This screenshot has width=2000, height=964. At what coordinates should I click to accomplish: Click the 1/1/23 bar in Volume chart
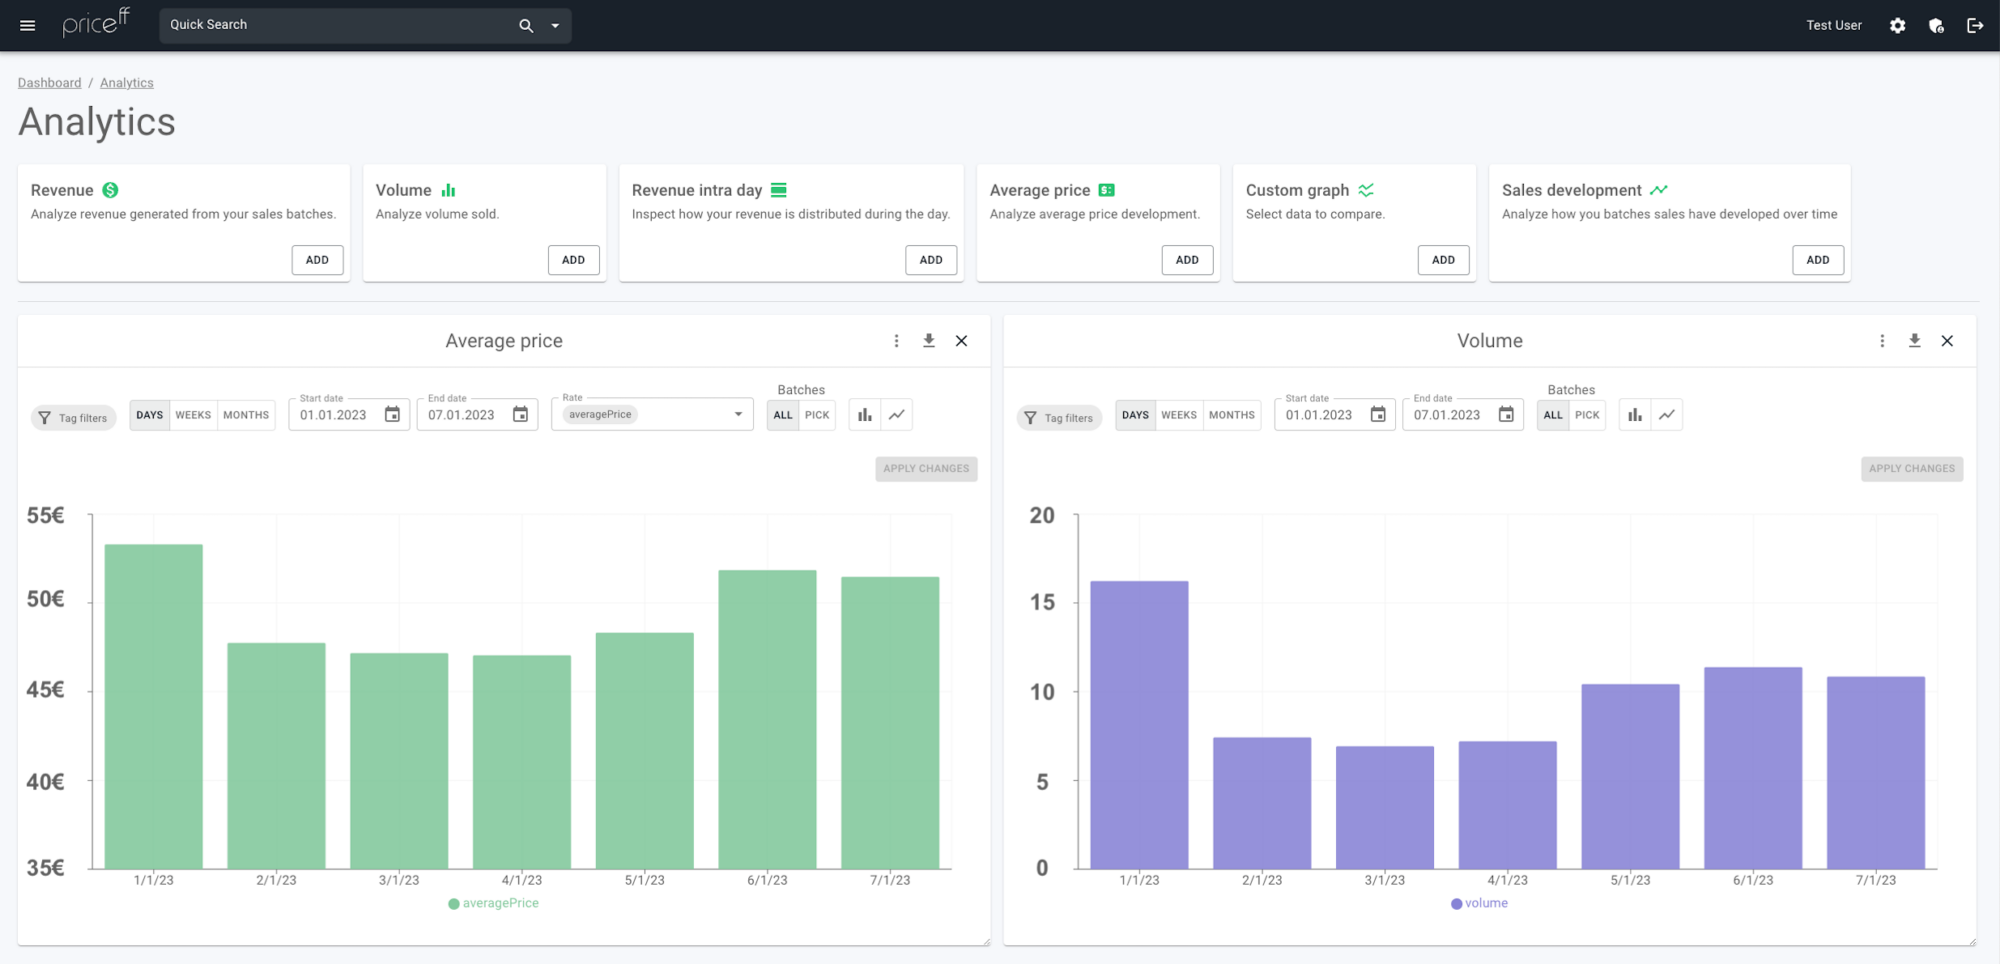click(1139, 725)
